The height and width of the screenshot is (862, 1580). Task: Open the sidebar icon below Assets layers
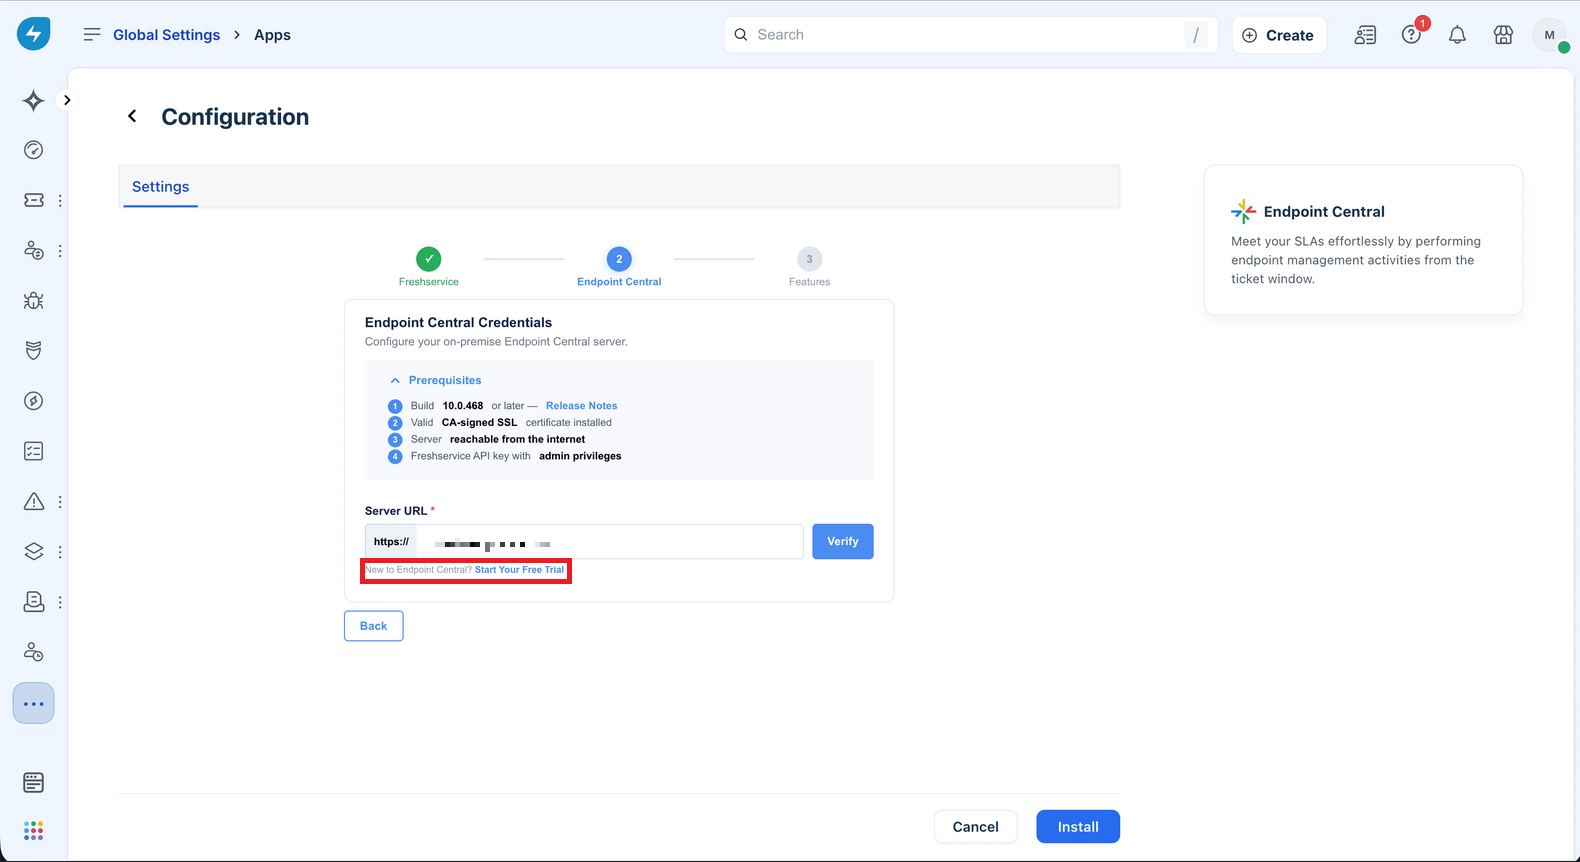33,602
